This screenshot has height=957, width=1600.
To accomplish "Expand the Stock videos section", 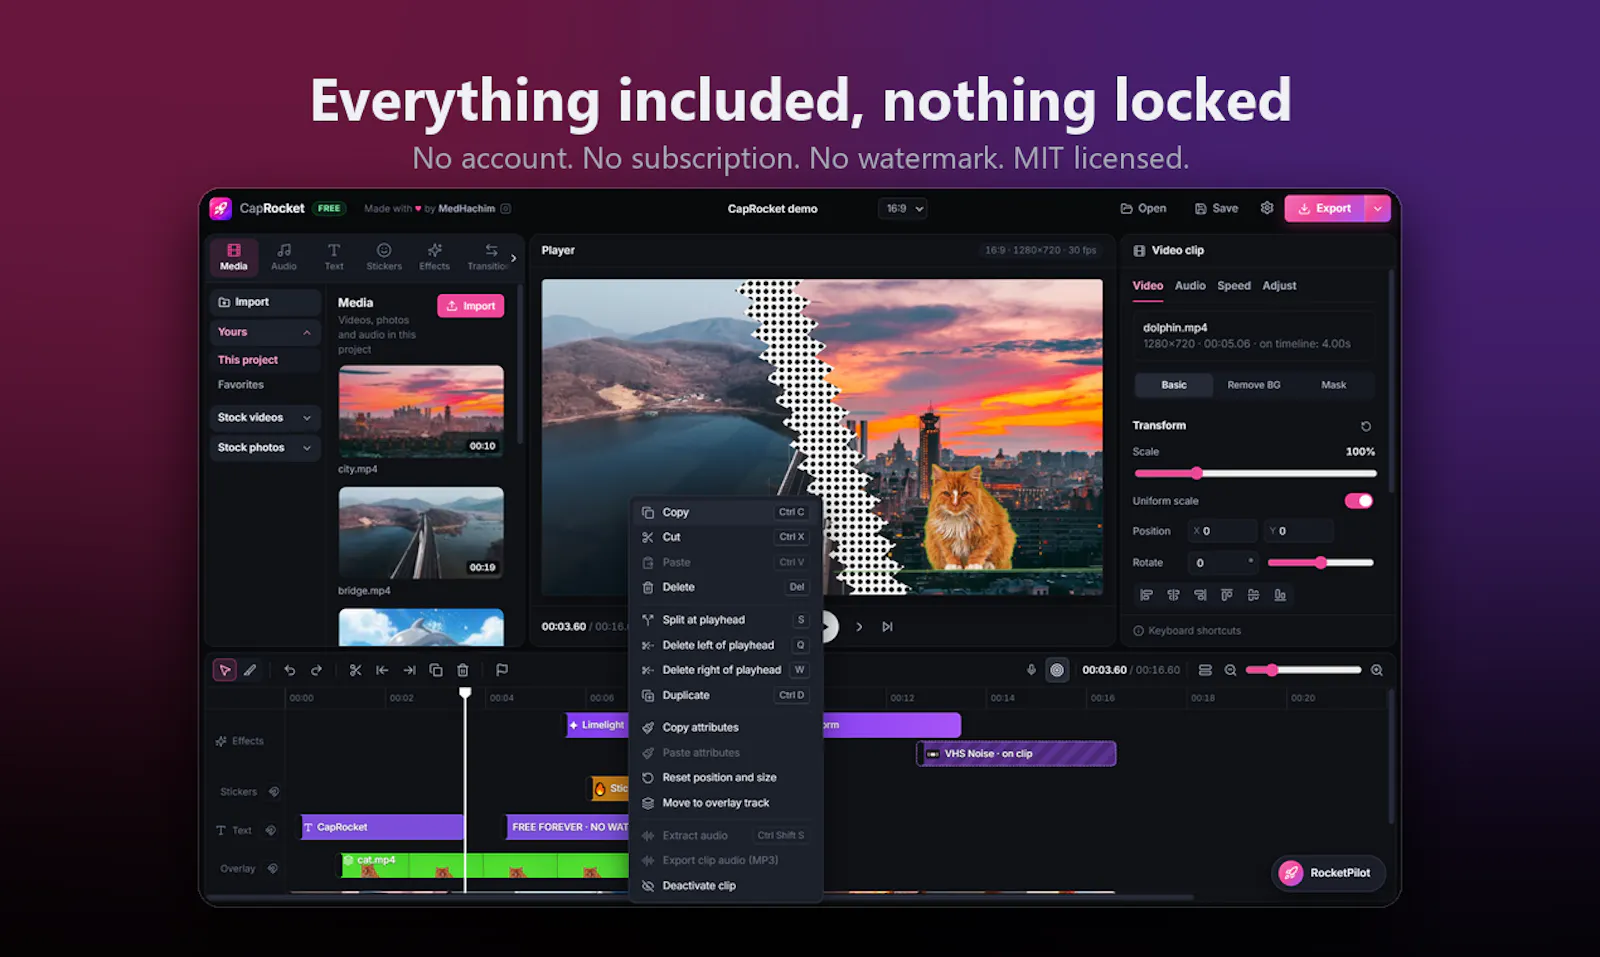I will pos(264,418).
